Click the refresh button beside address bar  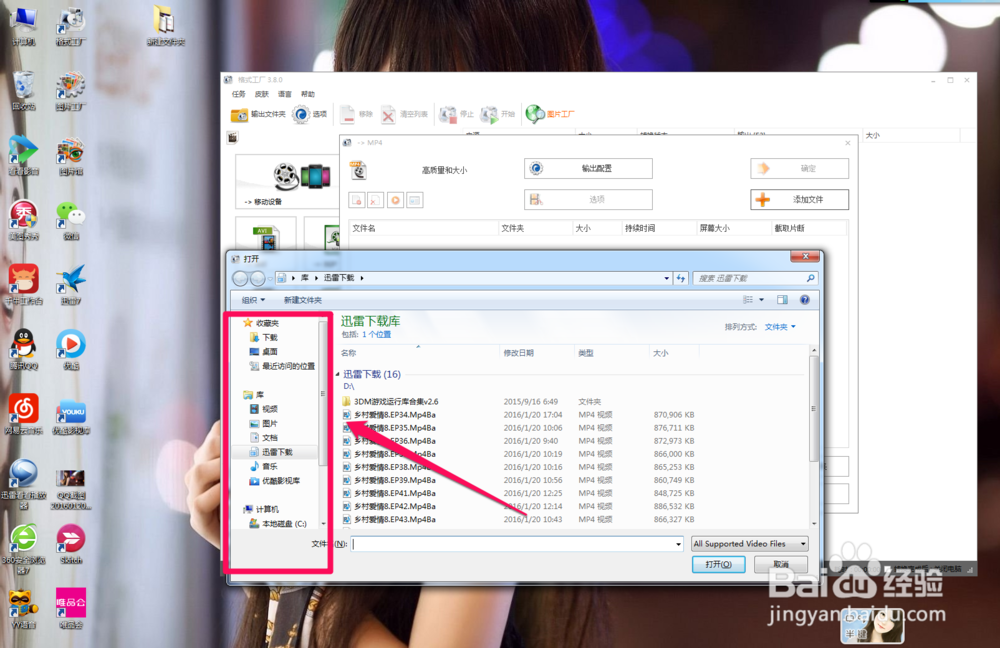tap(680, 278)
